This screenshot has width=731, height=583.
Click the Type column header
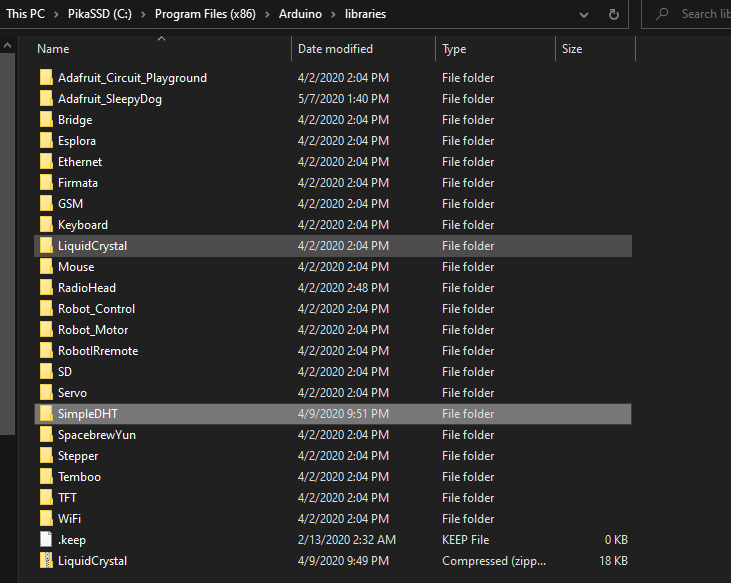[454, 49]
